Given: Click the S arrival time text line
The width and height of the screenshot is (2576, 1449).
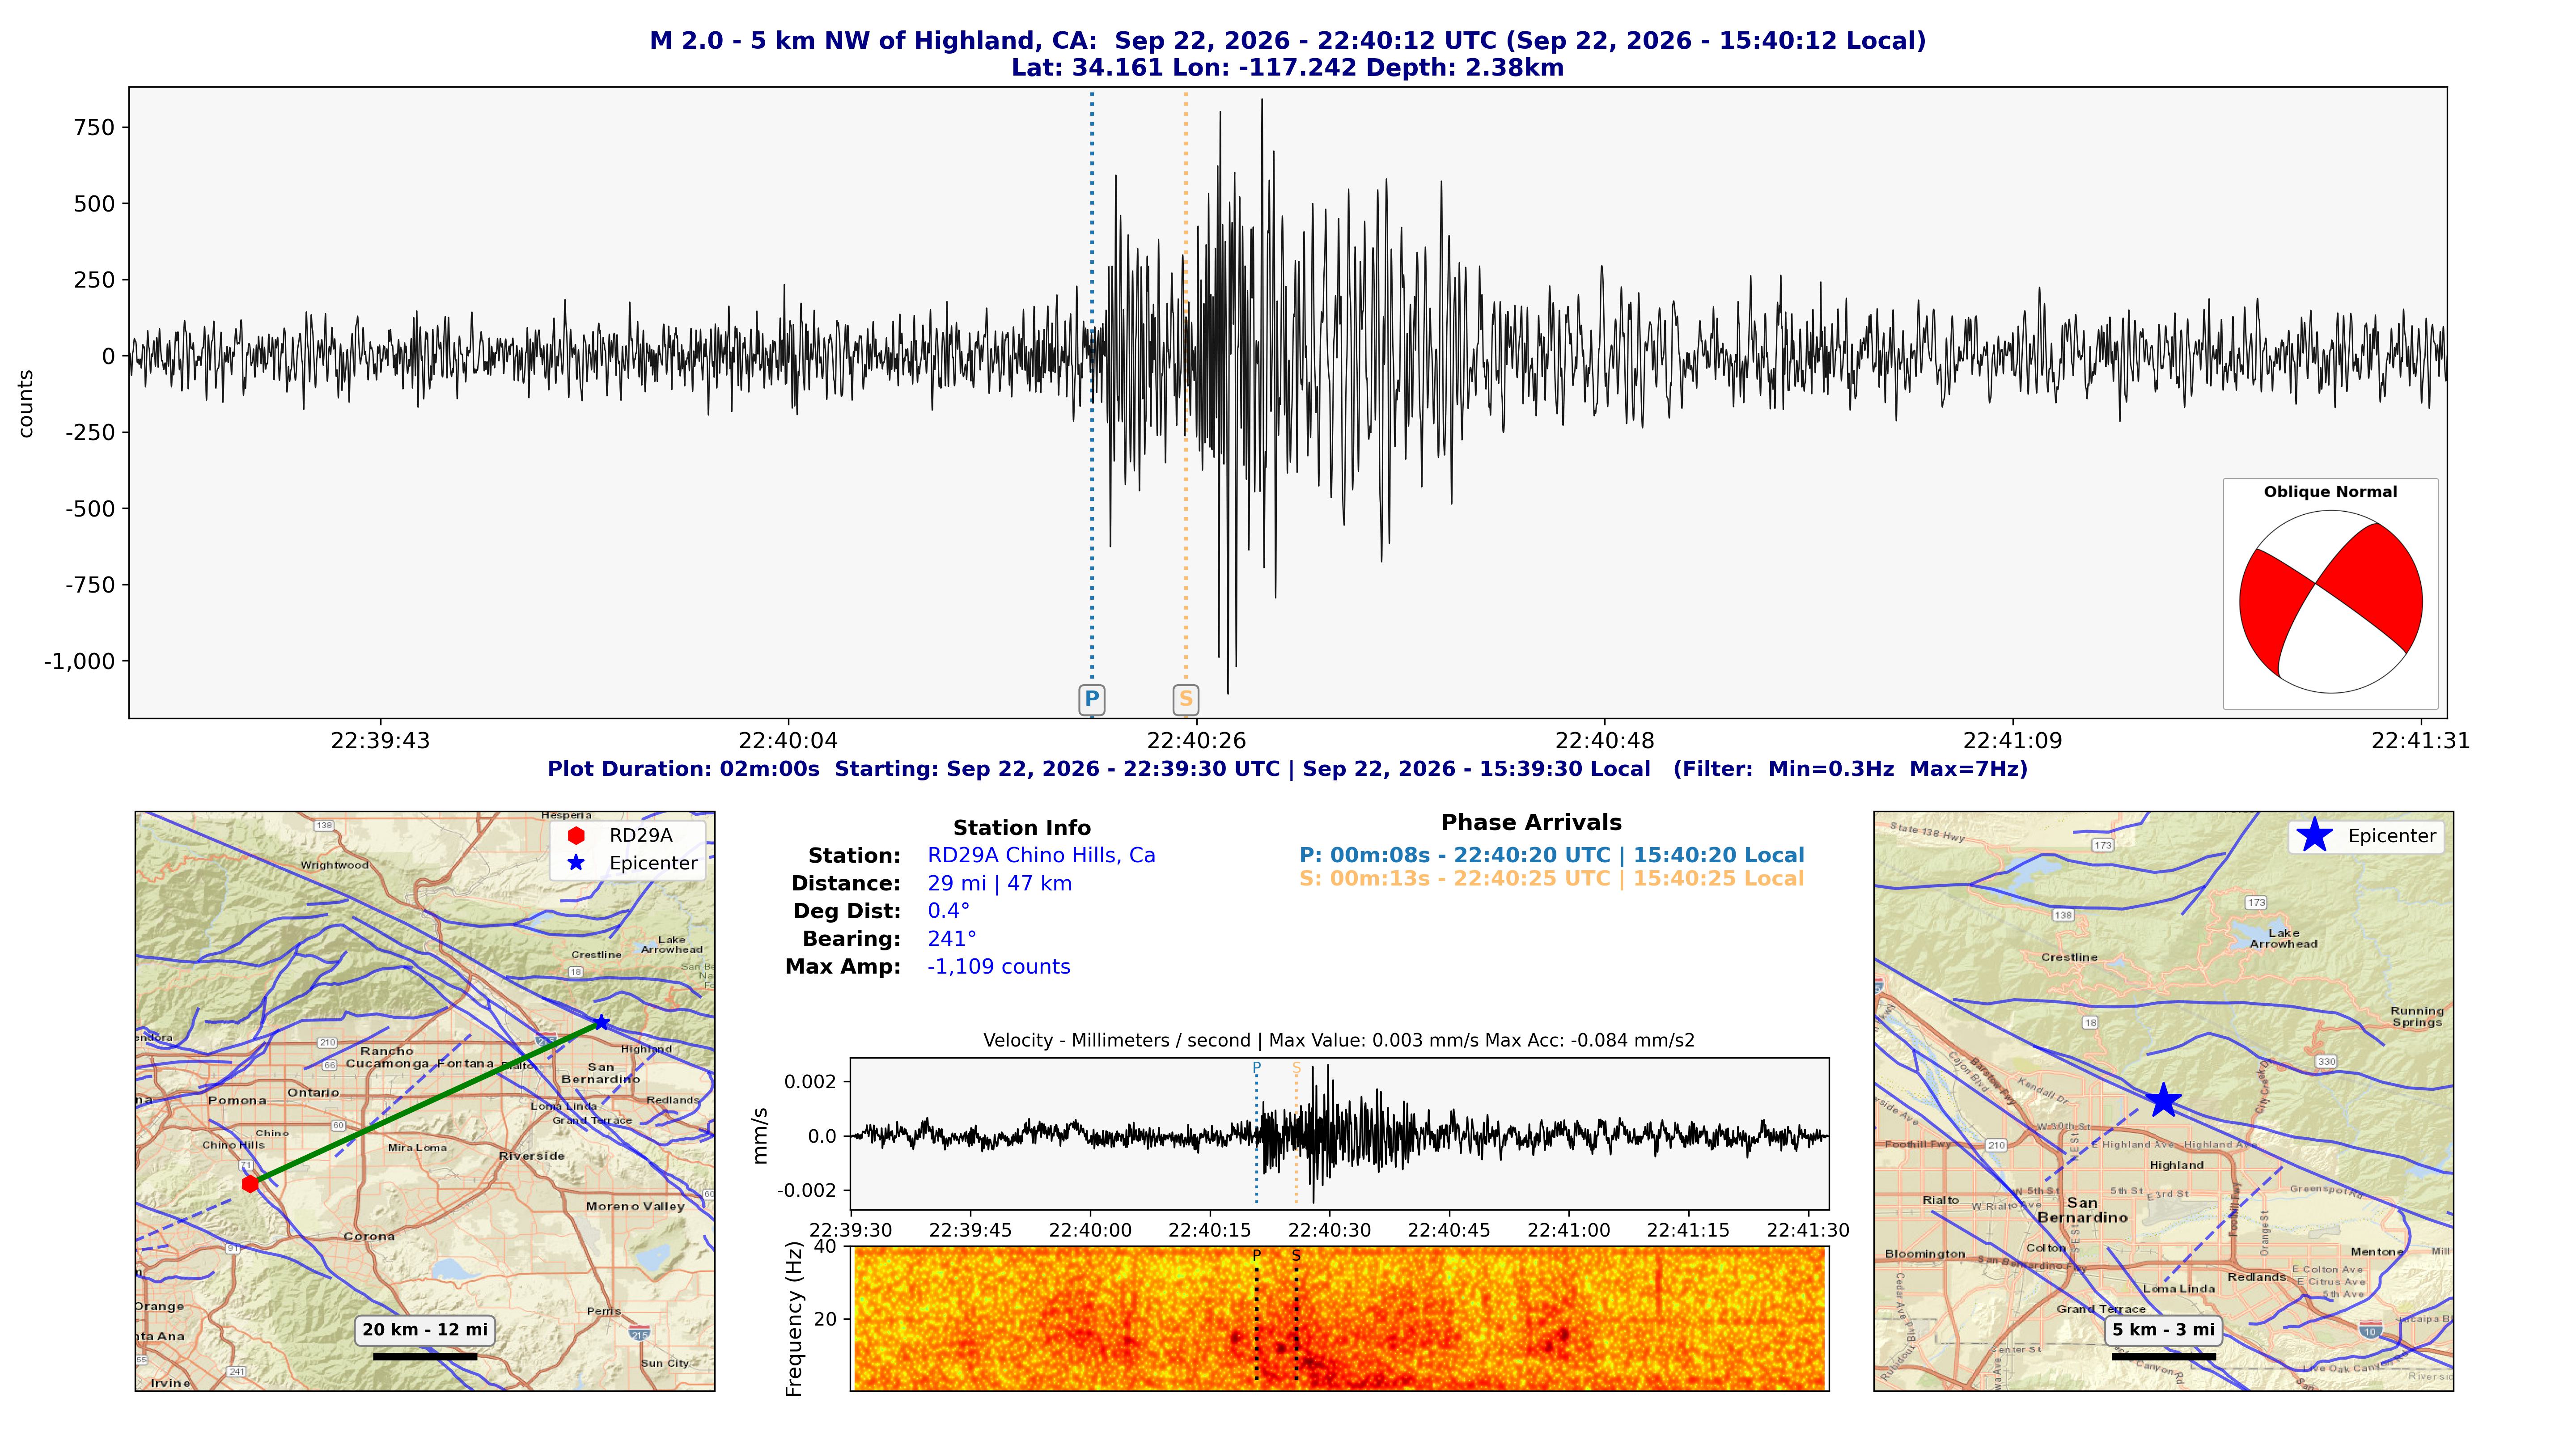Looking at the screenshot, I should (1551, 879).
